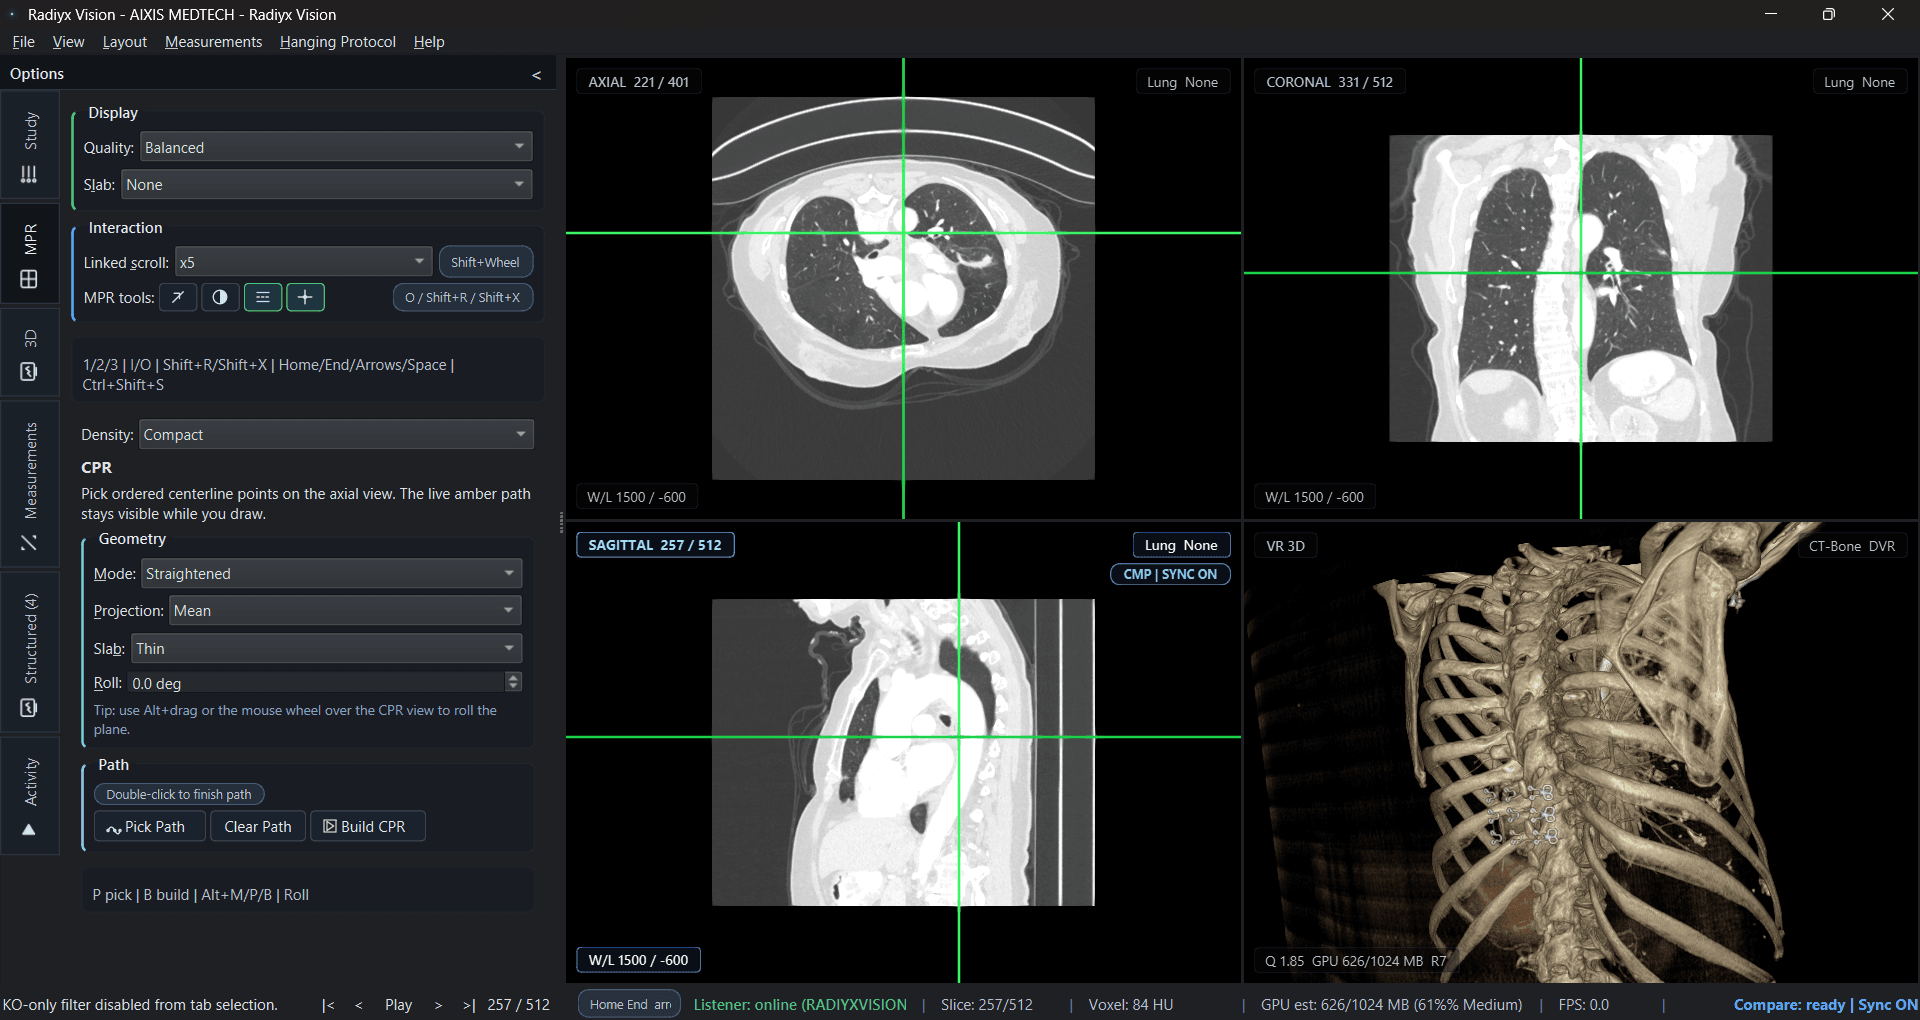Click the axial W/L 1500 / -600 readout
1920x1020 pixels.
click(636, 497)
